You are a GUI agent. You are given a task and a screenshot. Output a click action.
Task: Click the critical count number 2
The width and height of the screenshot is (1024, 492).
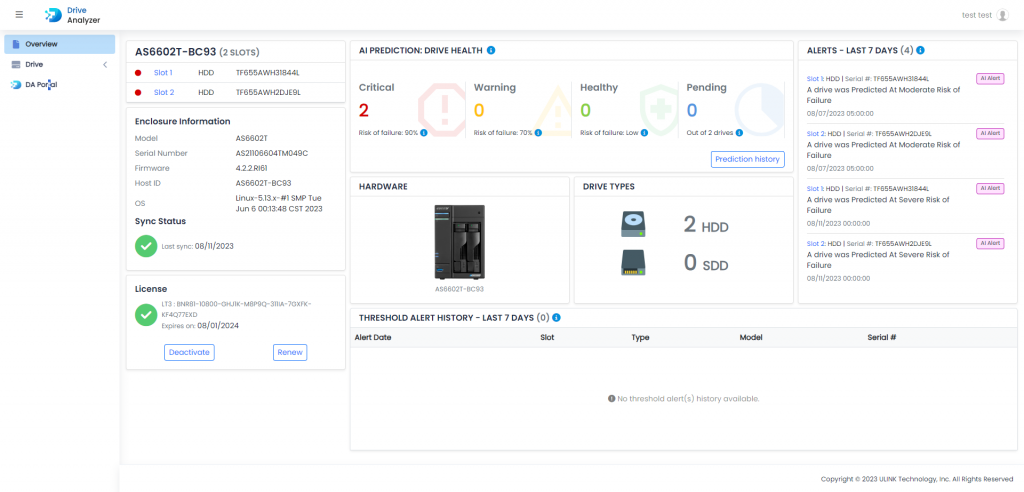364,110
